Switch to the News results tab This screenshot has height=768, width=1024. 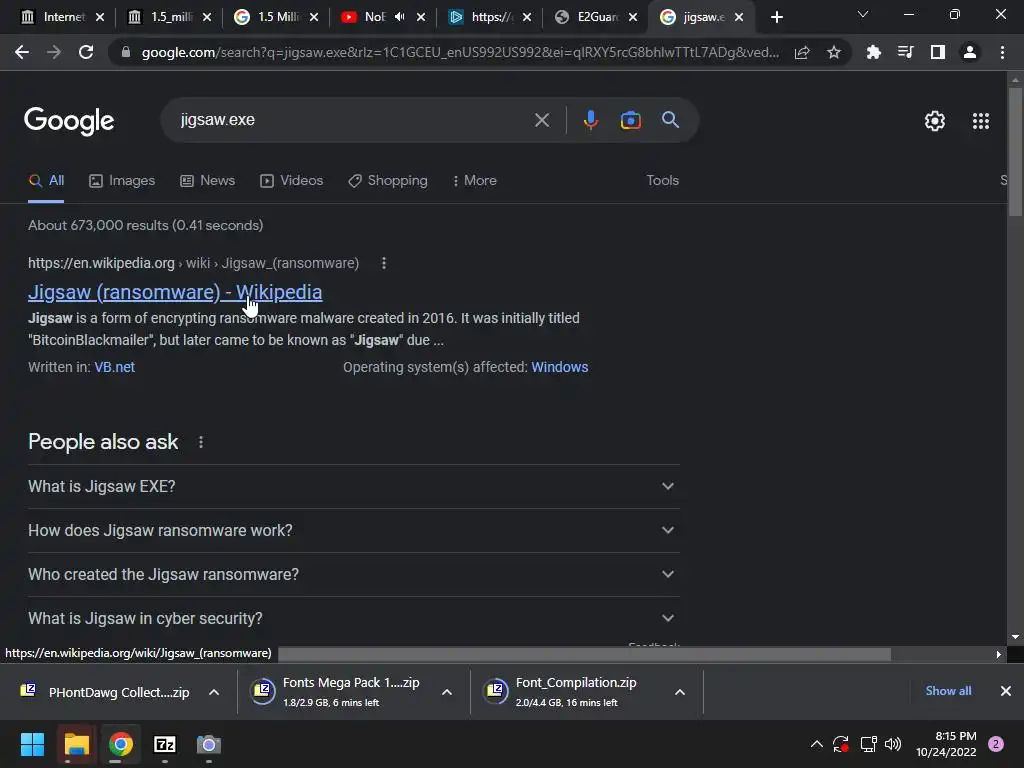(208, 180)
